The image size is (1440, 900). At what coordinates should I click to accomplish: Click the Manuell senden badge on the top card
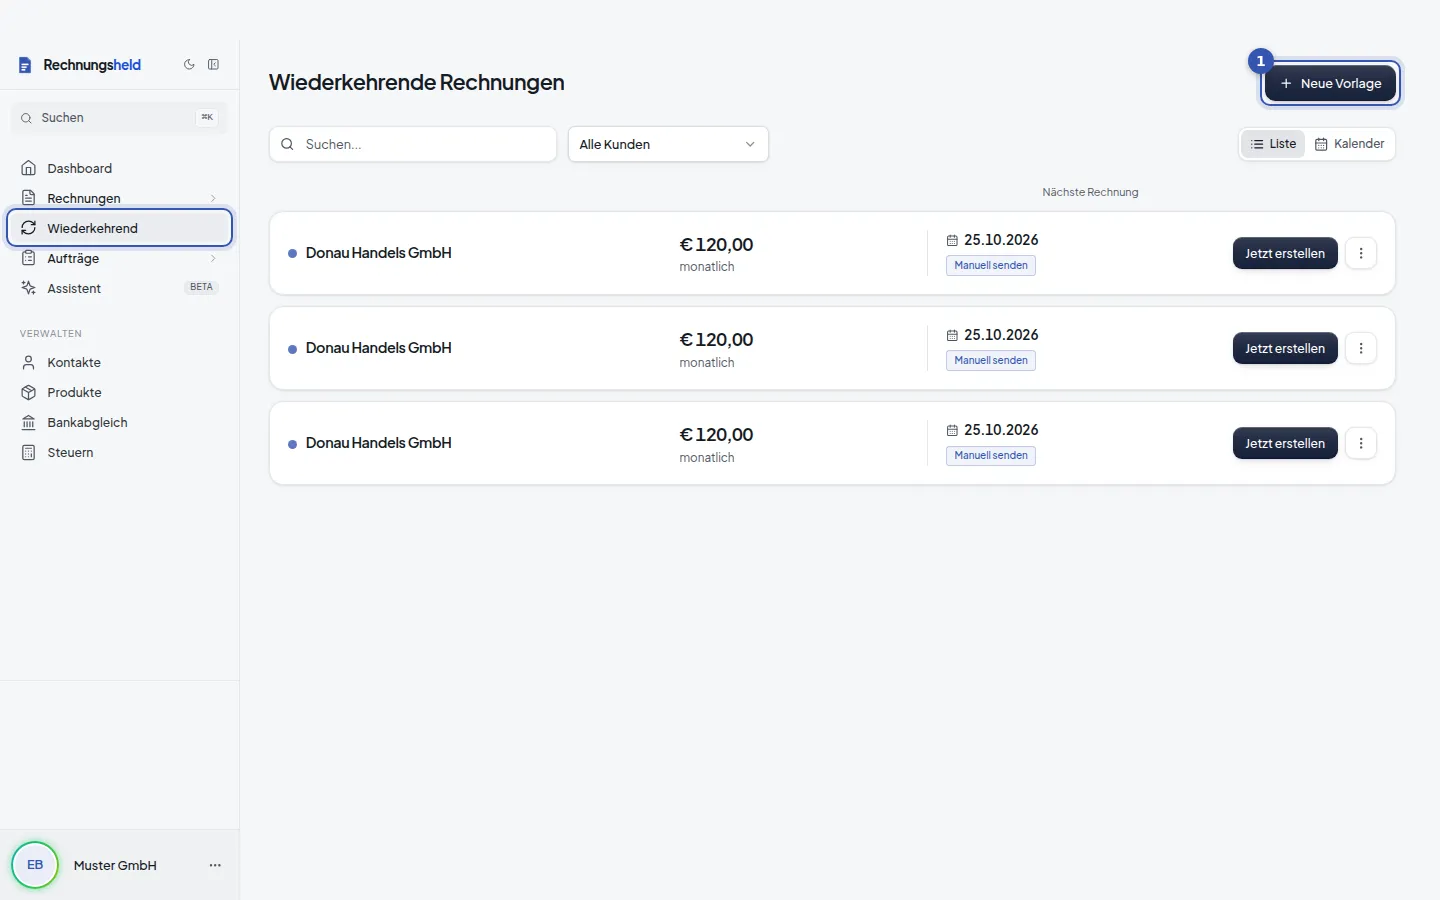click(x=991, y=266)
